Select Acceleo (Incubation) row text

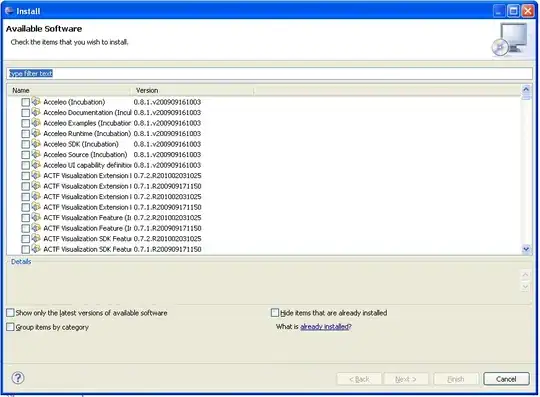pos(74,102)
